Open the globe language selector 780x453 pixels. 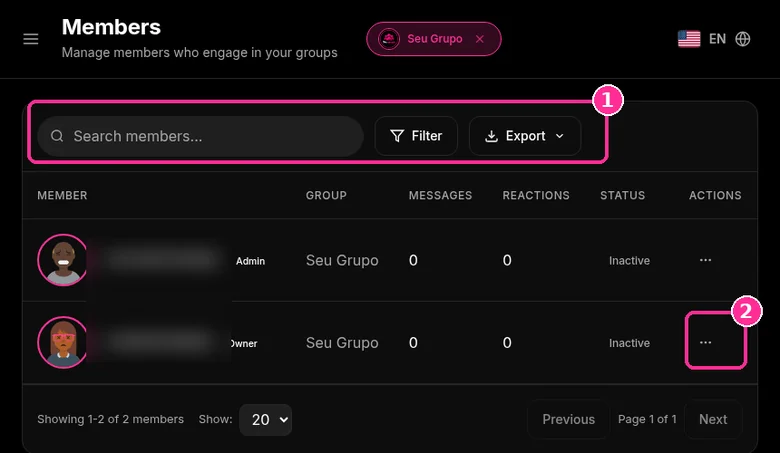pyautogui.click(x=743, y=39)
